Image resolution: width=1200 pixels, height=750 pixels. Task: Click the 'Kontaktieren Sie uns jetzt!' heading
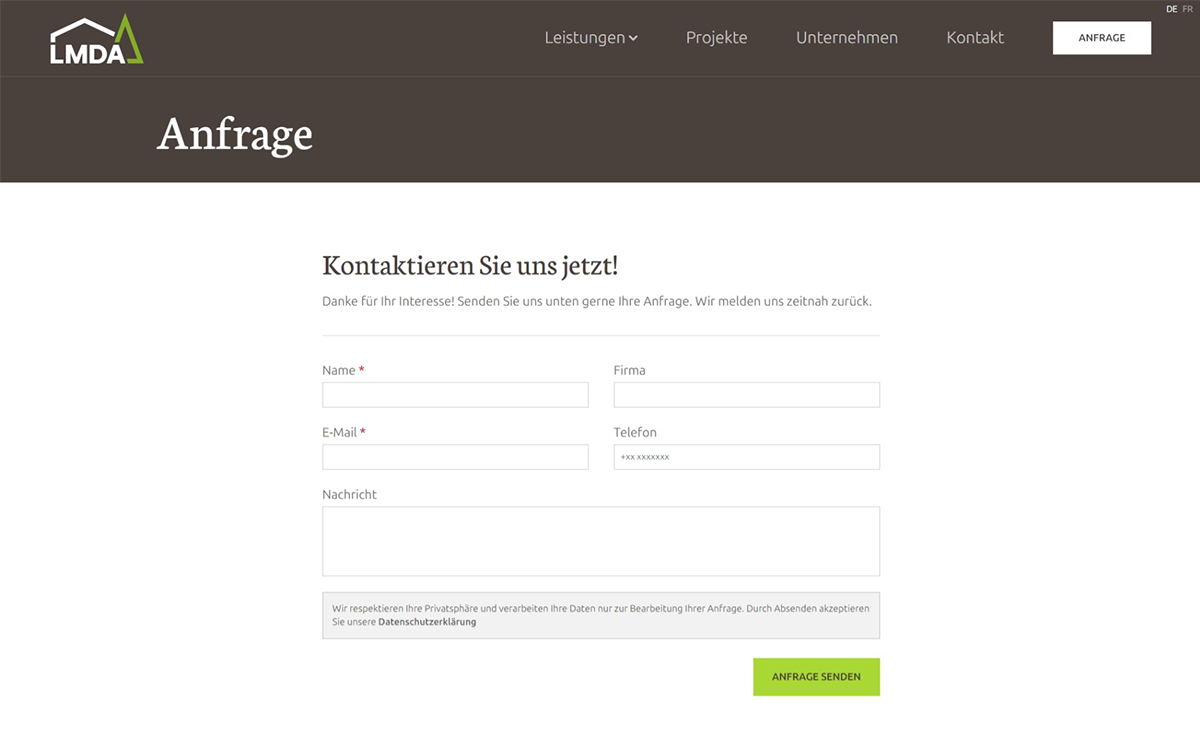[x=470, y=266]
